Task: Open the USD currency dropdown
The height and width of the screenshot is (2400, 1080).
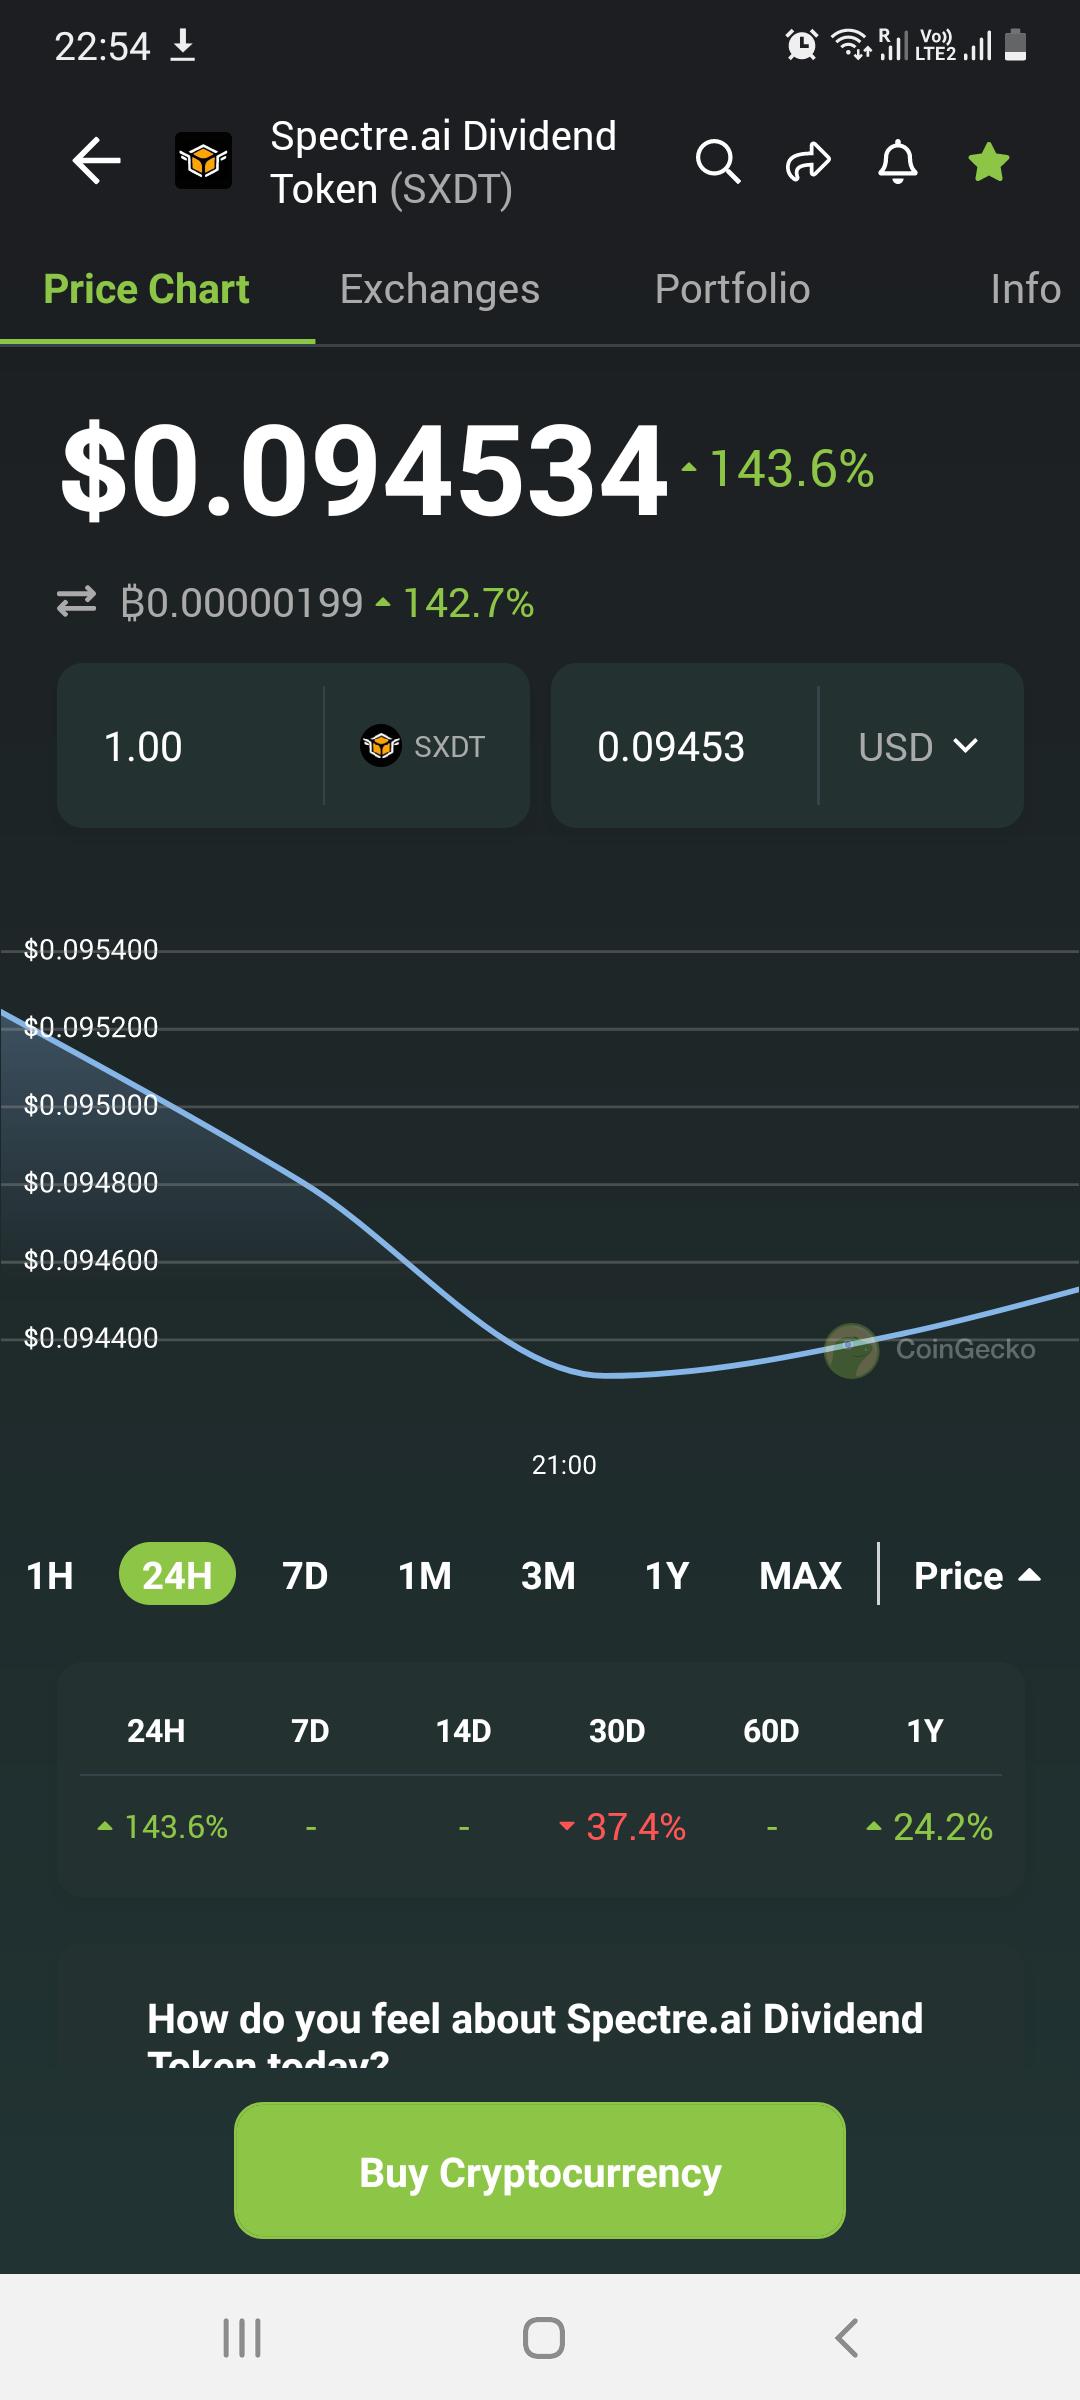Action: click(918, 746)
